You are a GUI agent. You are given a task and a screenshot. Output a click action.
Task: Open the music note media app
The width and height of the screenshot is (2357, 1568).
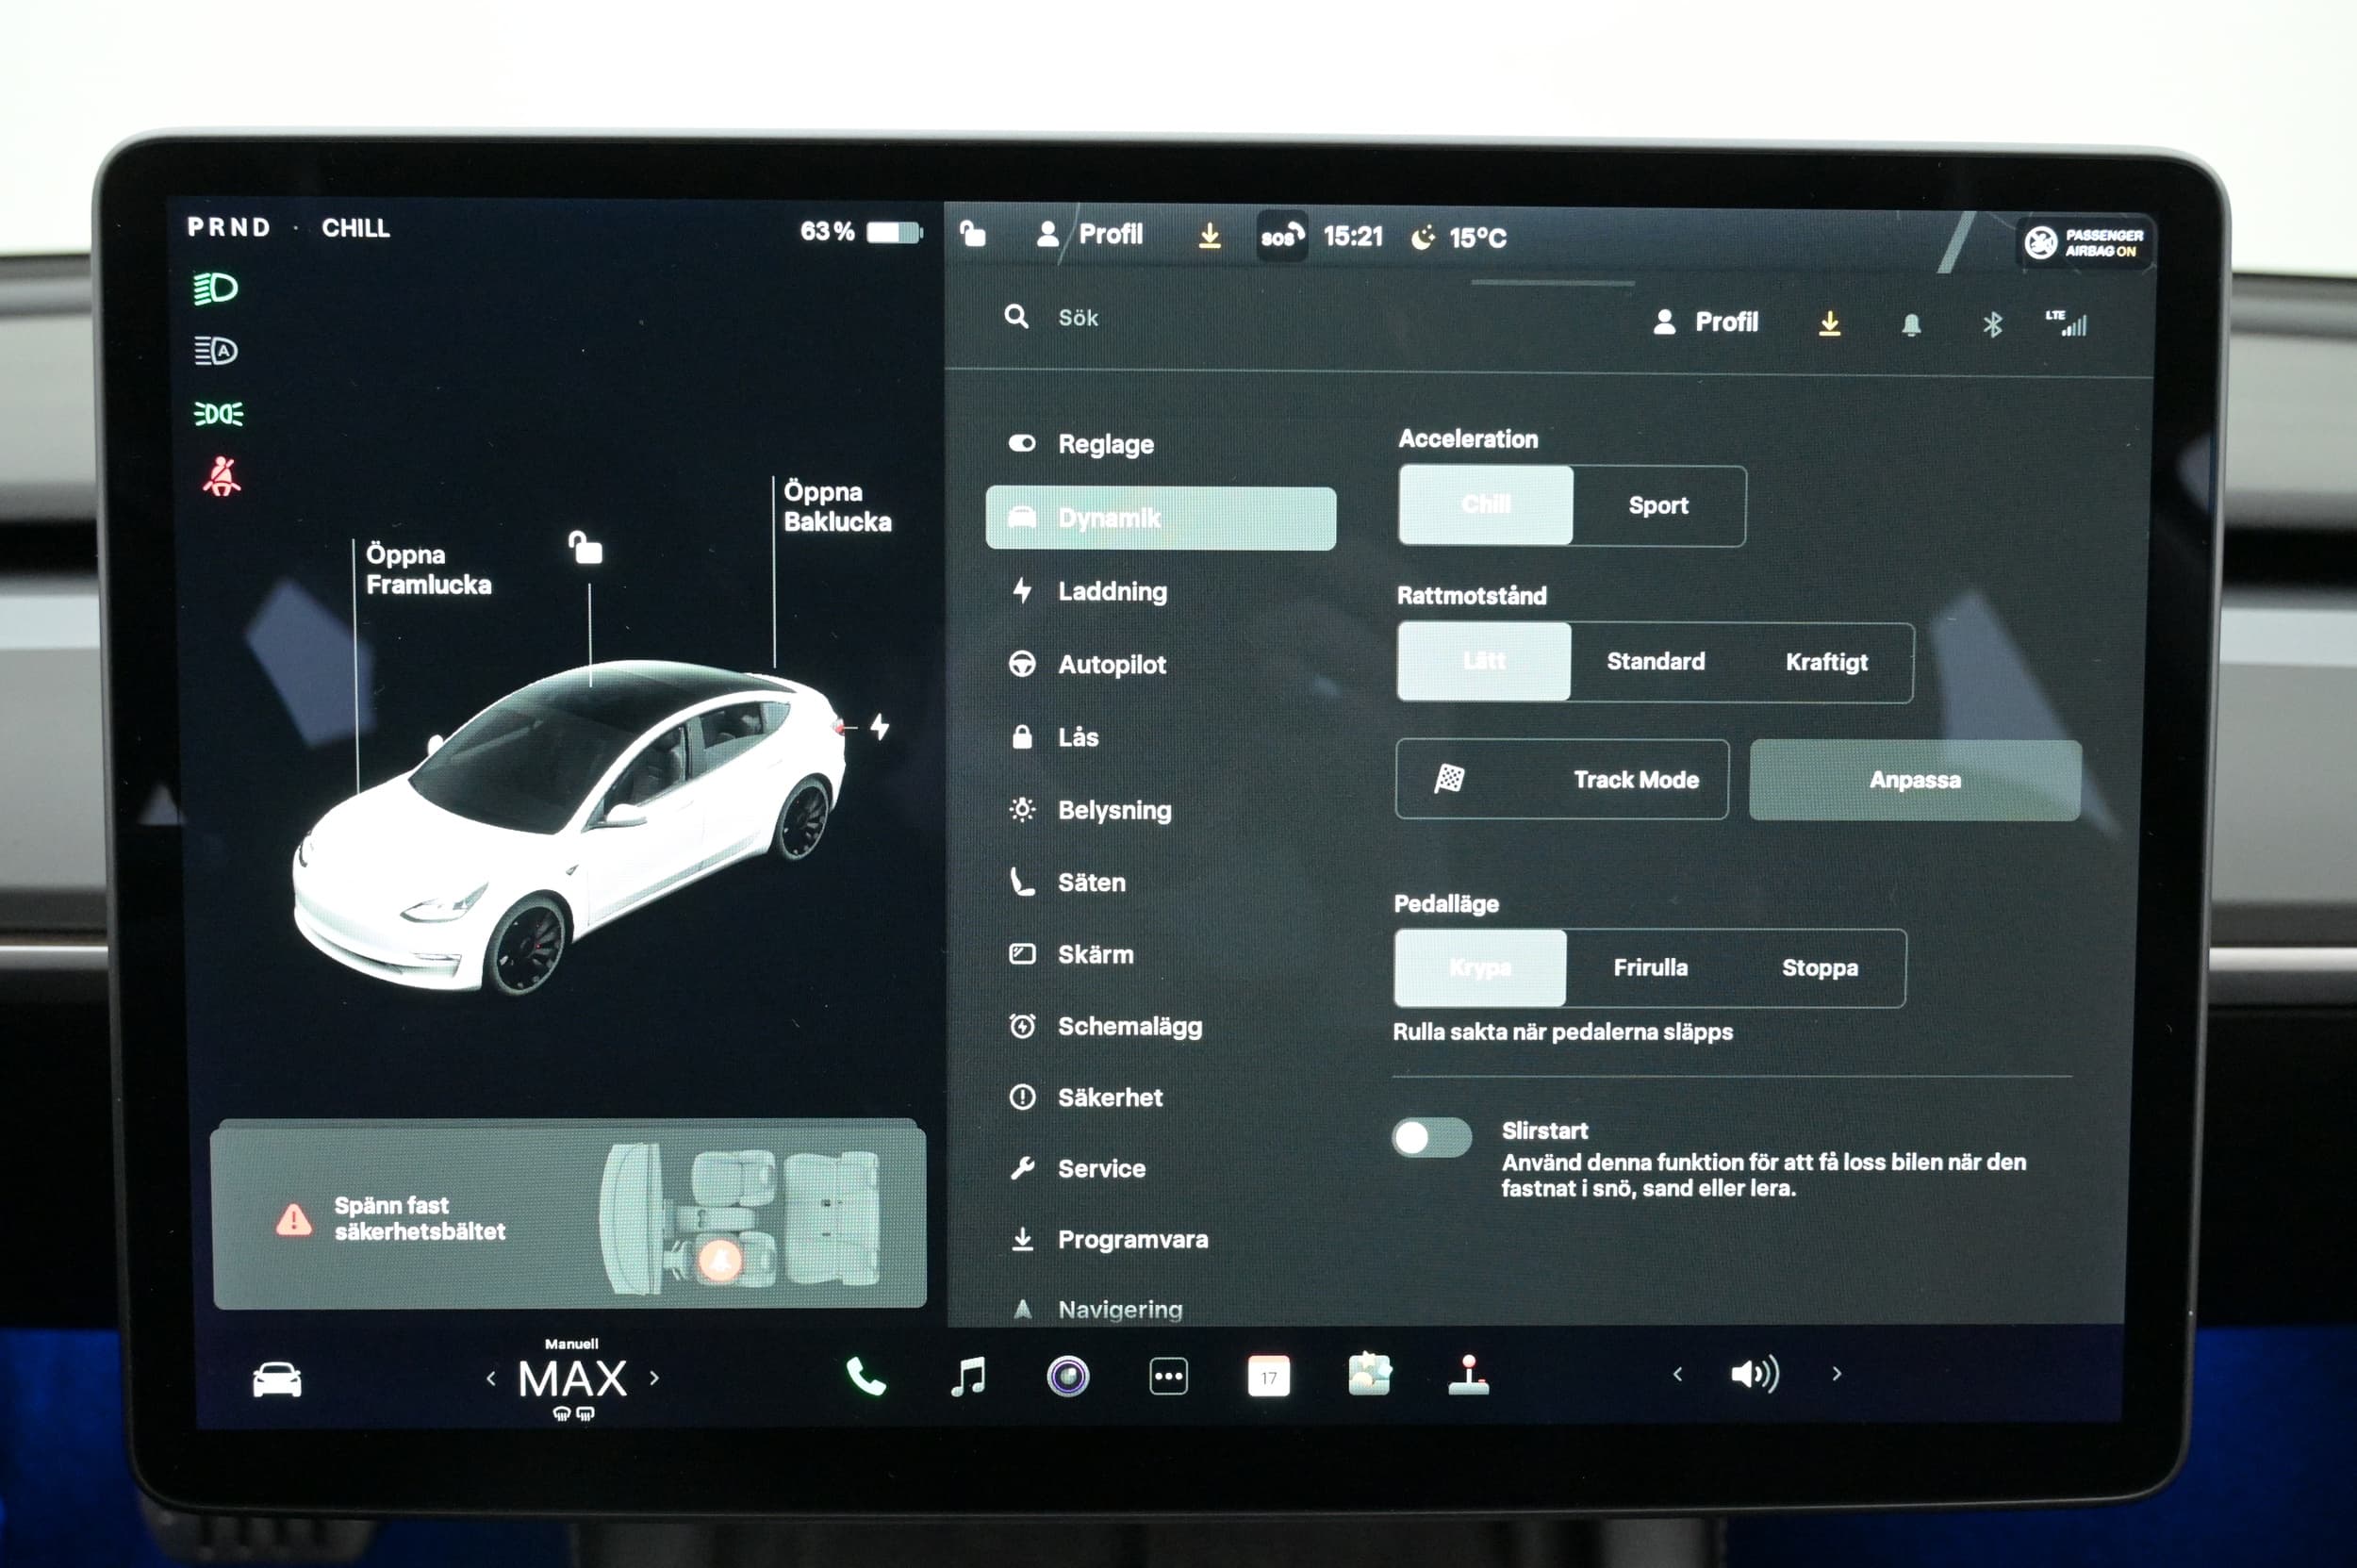tap(967, 1377)
